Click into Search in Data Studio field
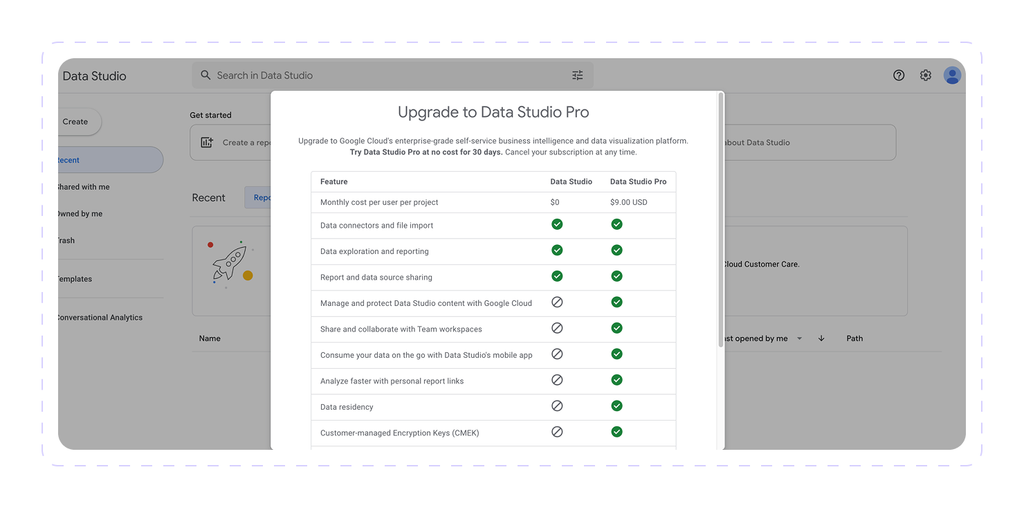Image resolution: width=1024 pixels, height=508 pixels. [392, 75]
